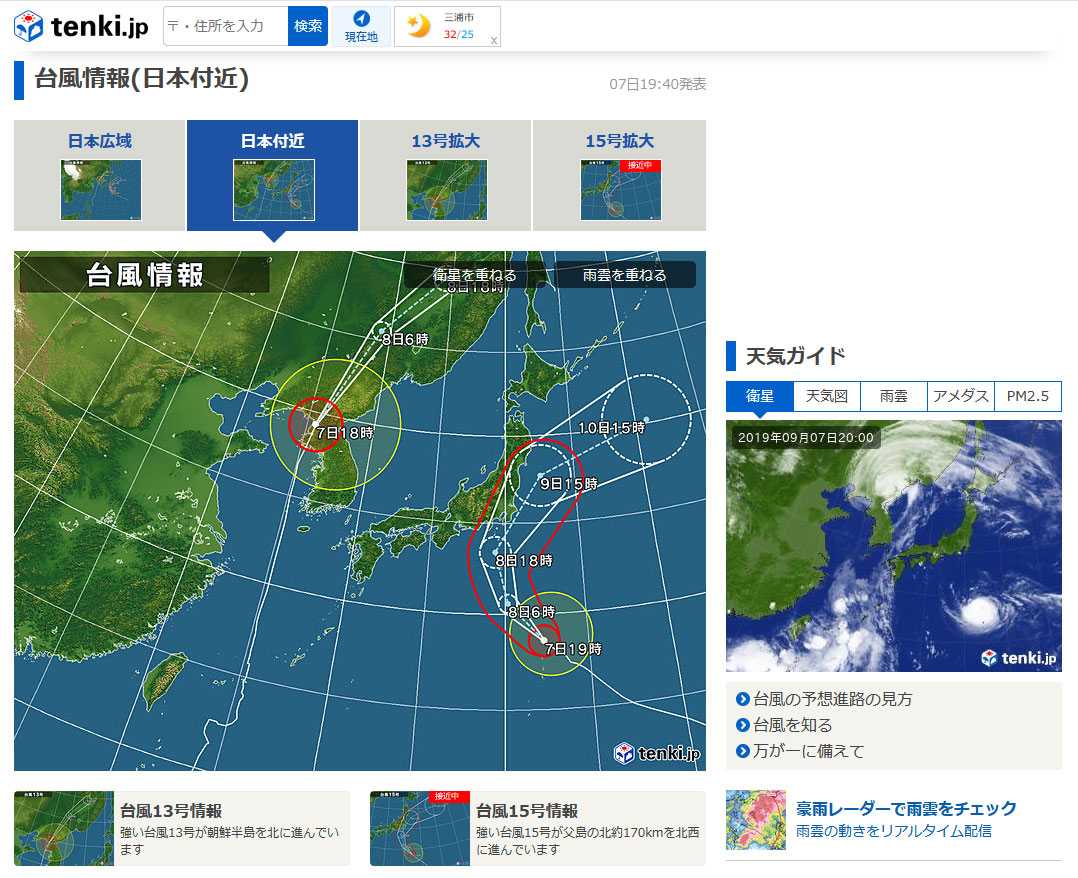The height and width of the screenshot is (878, 1078).
Task: Open the 万が一に備えて link
Action: (x=808, y=751)
